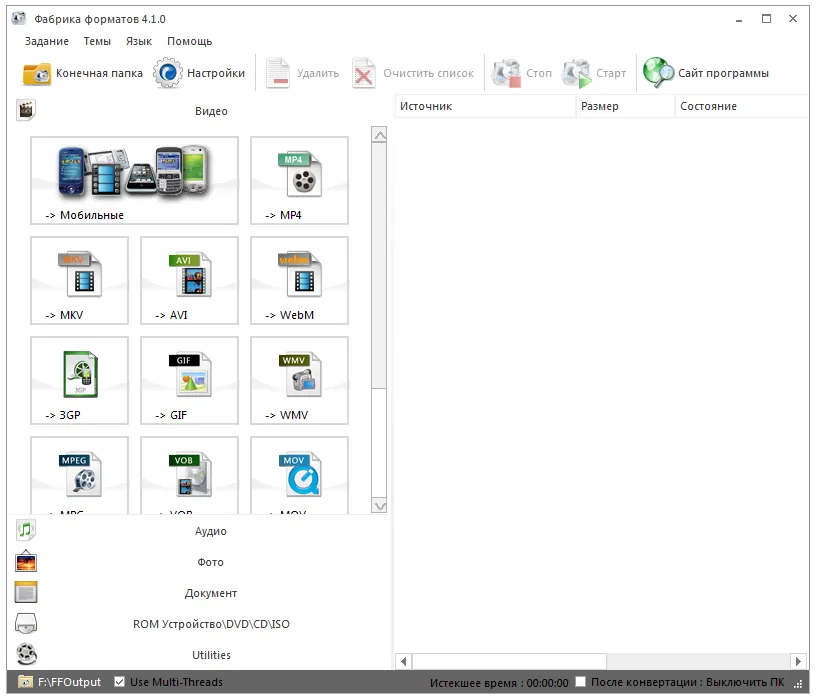
Task: Enable the После конвертации shutdown checkbox
Action: [x=581, y=683]
